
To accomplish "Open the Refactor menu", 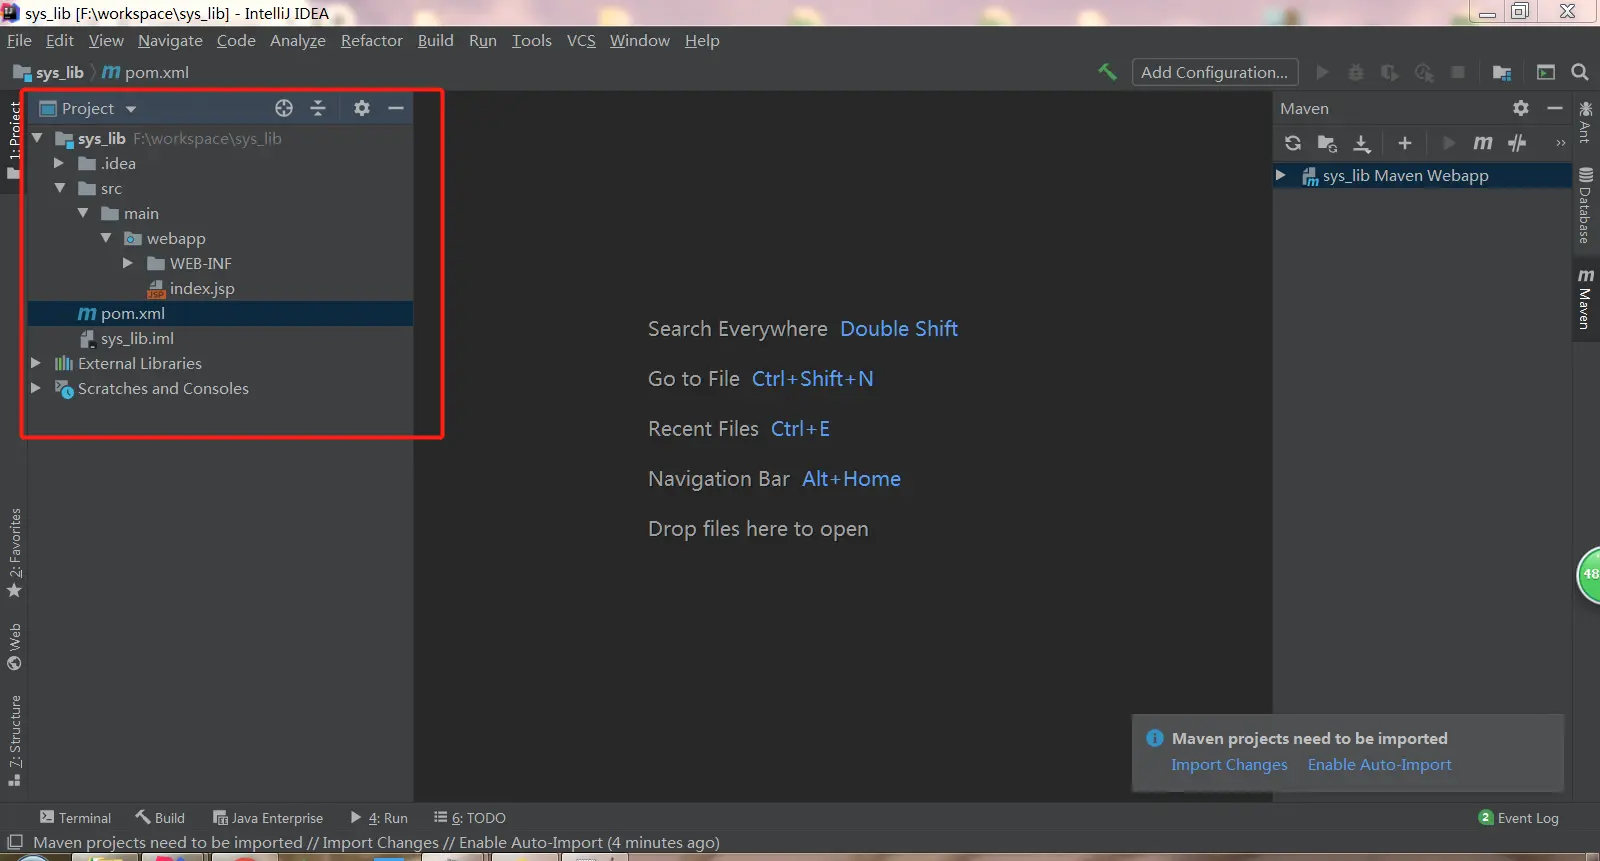I will [372, 40].
